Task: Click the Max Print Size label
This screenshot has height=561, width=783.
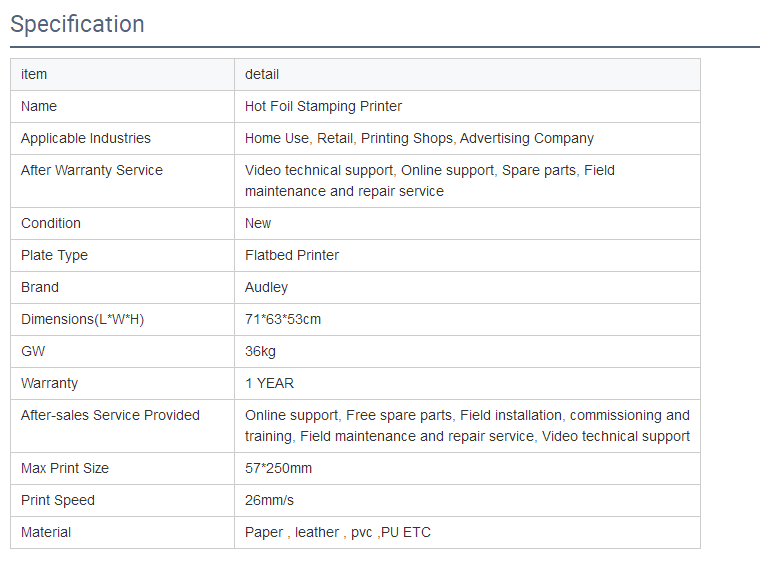Action: [65, 468]
